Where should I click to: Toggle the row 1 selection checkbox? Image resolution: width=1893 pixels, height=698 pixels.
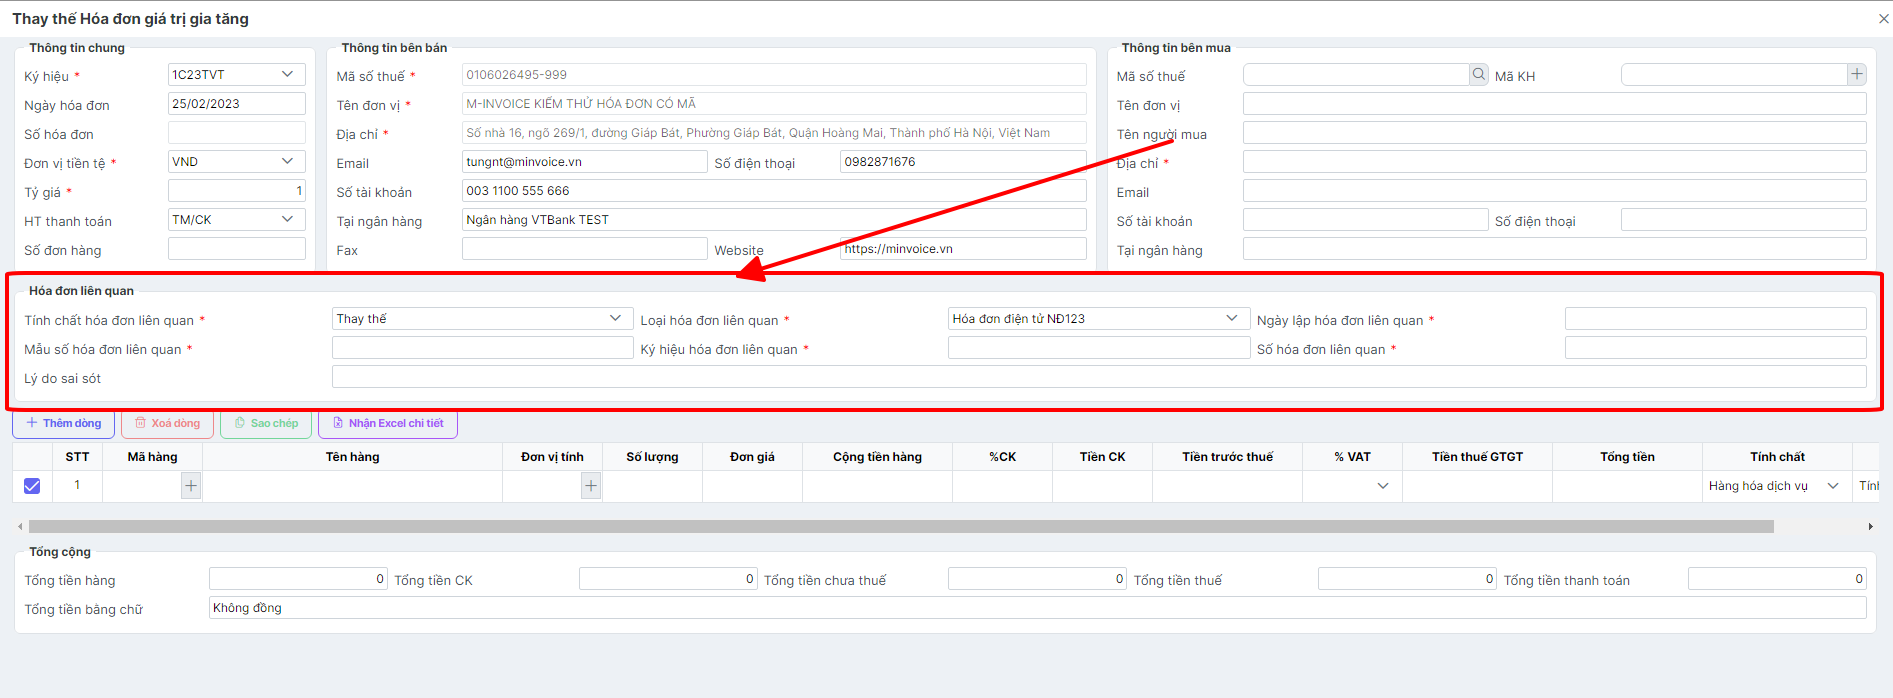[x=32, y=486]
